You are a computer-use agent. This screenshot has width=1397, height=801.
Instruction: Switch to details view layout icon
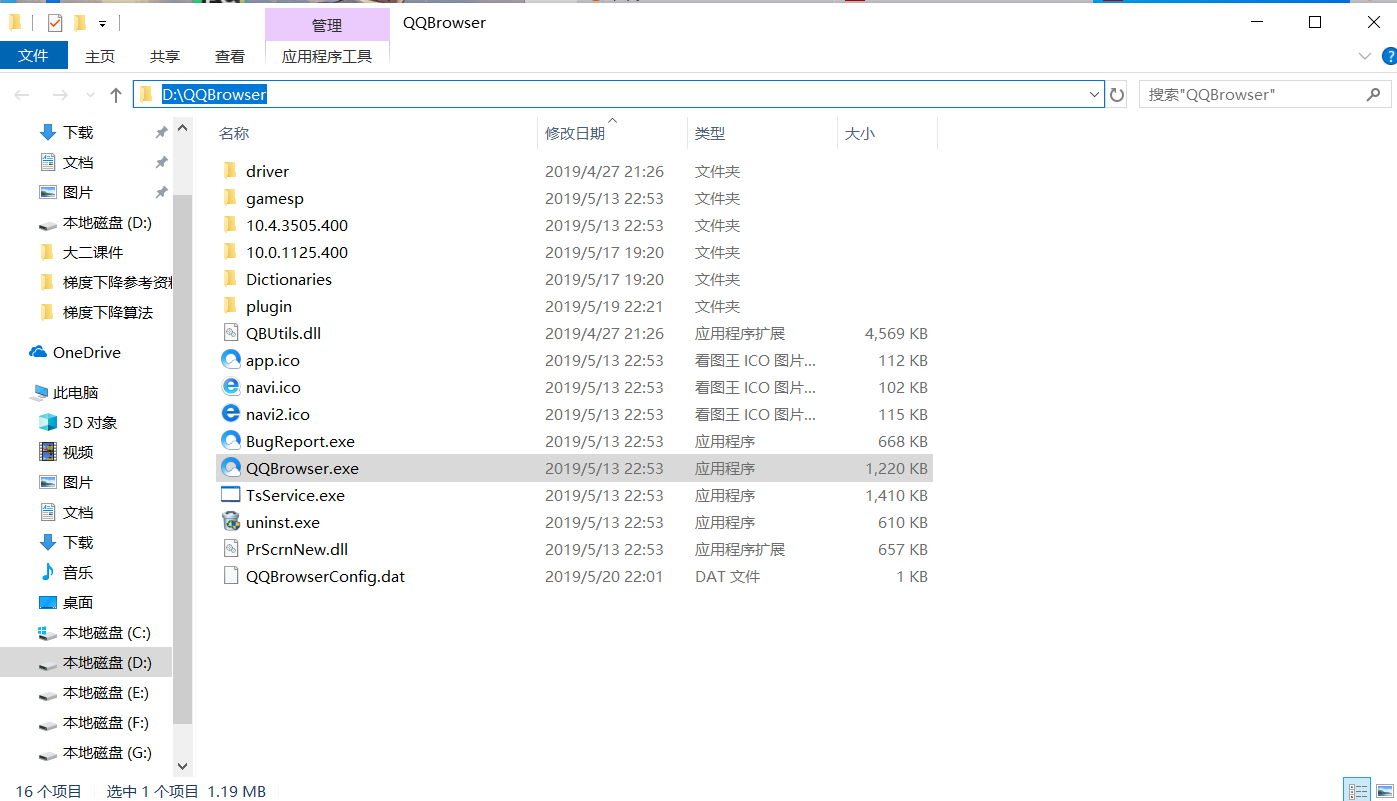pos(1357,790)
